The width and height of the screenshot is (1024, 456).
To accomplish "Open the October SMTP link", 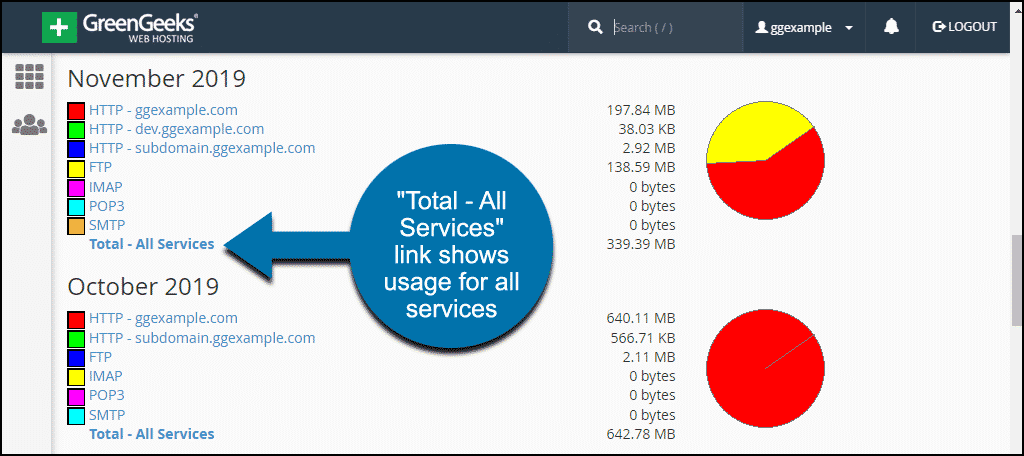I will (106, 414).
